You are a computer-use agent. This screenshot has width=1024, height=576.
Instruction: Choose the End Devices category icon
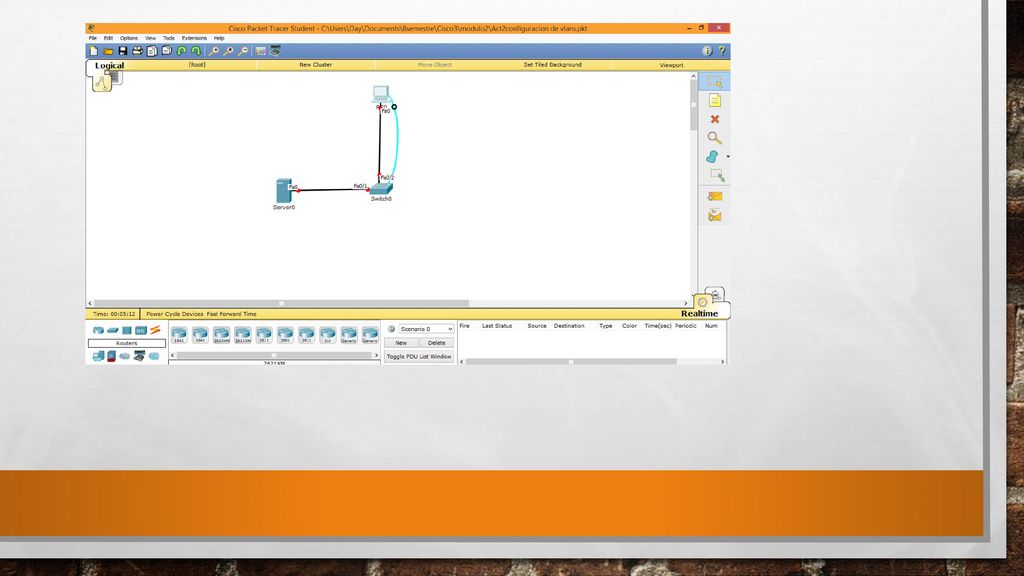(x=98, y=356)
